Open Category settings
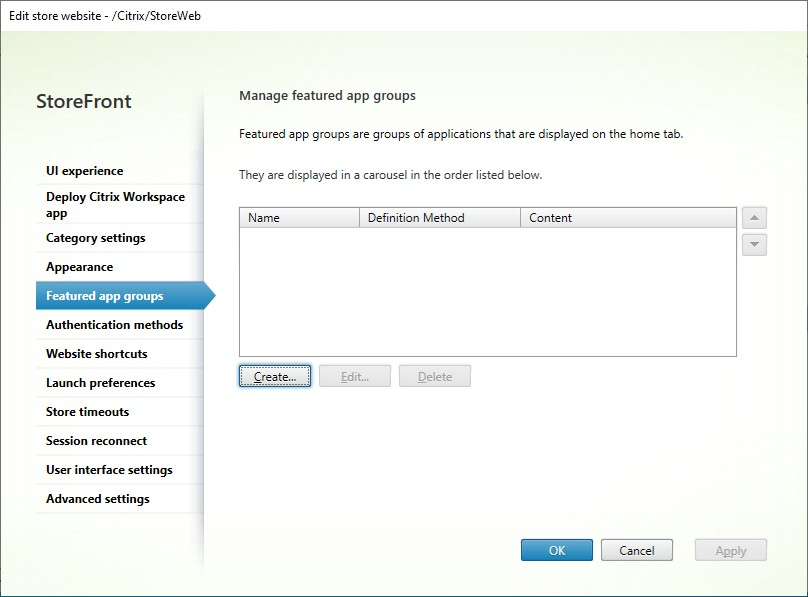The image size is (808, 597). (95, 237)
